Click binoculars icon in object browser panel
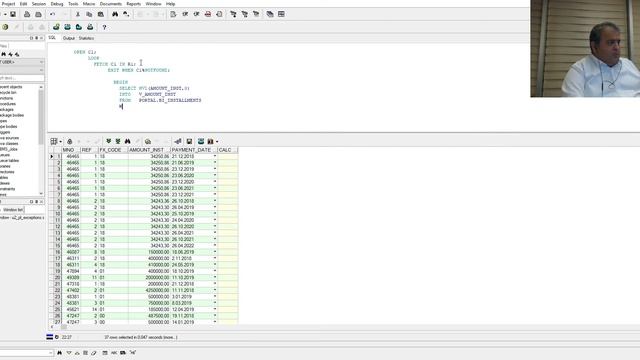Image resolution: width=640 pixels, height=360 pixels. 4,54
